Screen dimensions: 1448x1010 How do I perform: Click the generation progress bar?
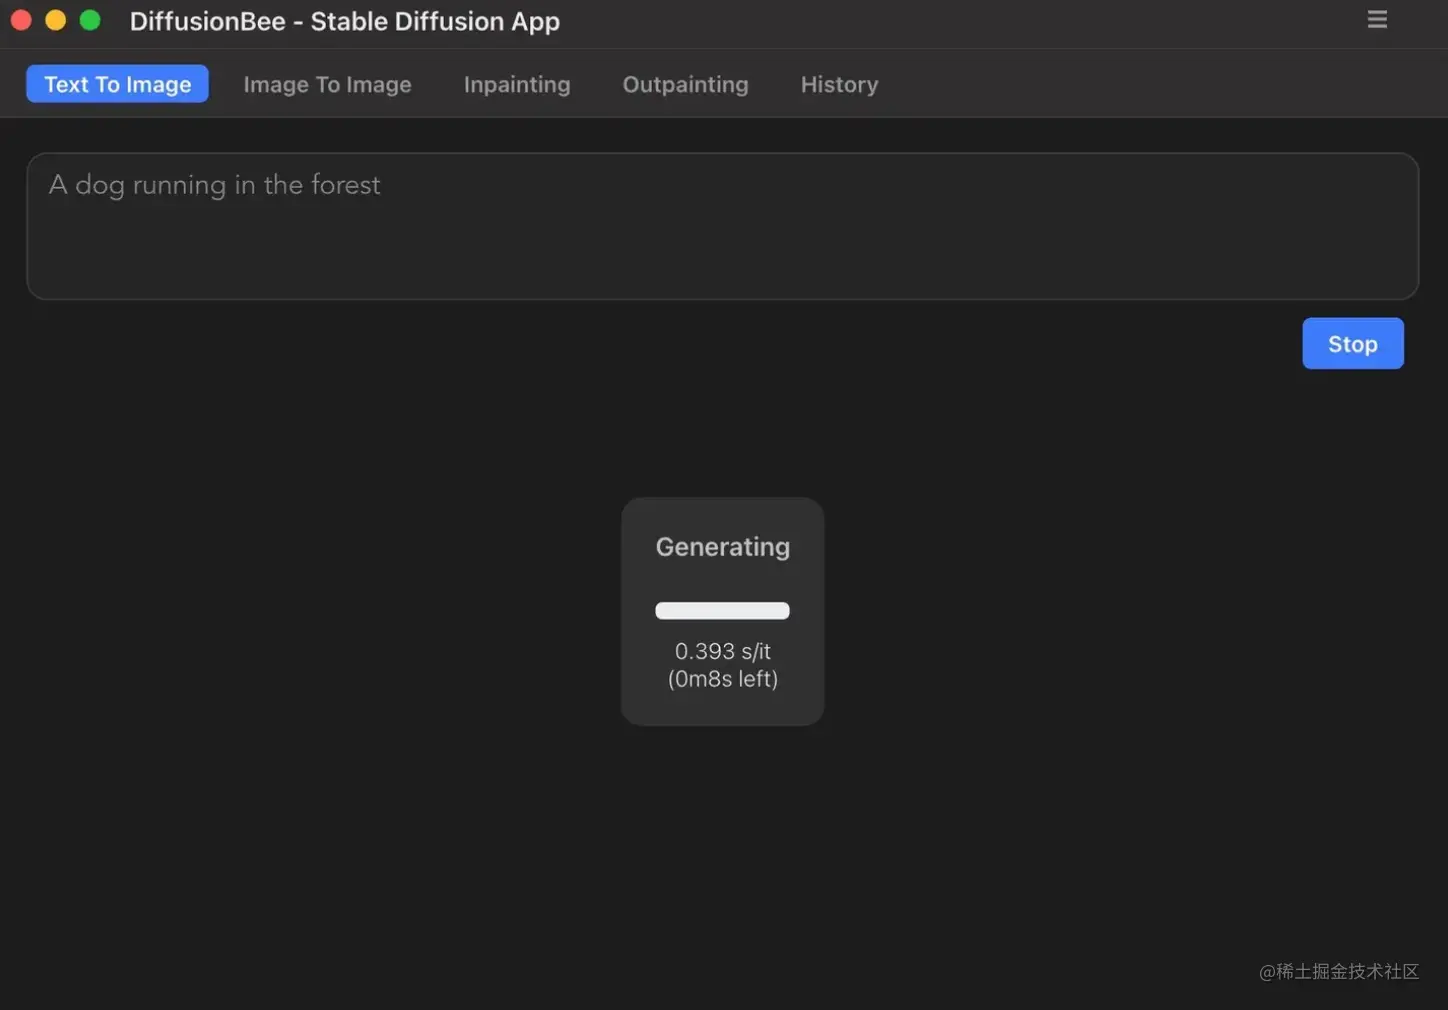(722, 611)
